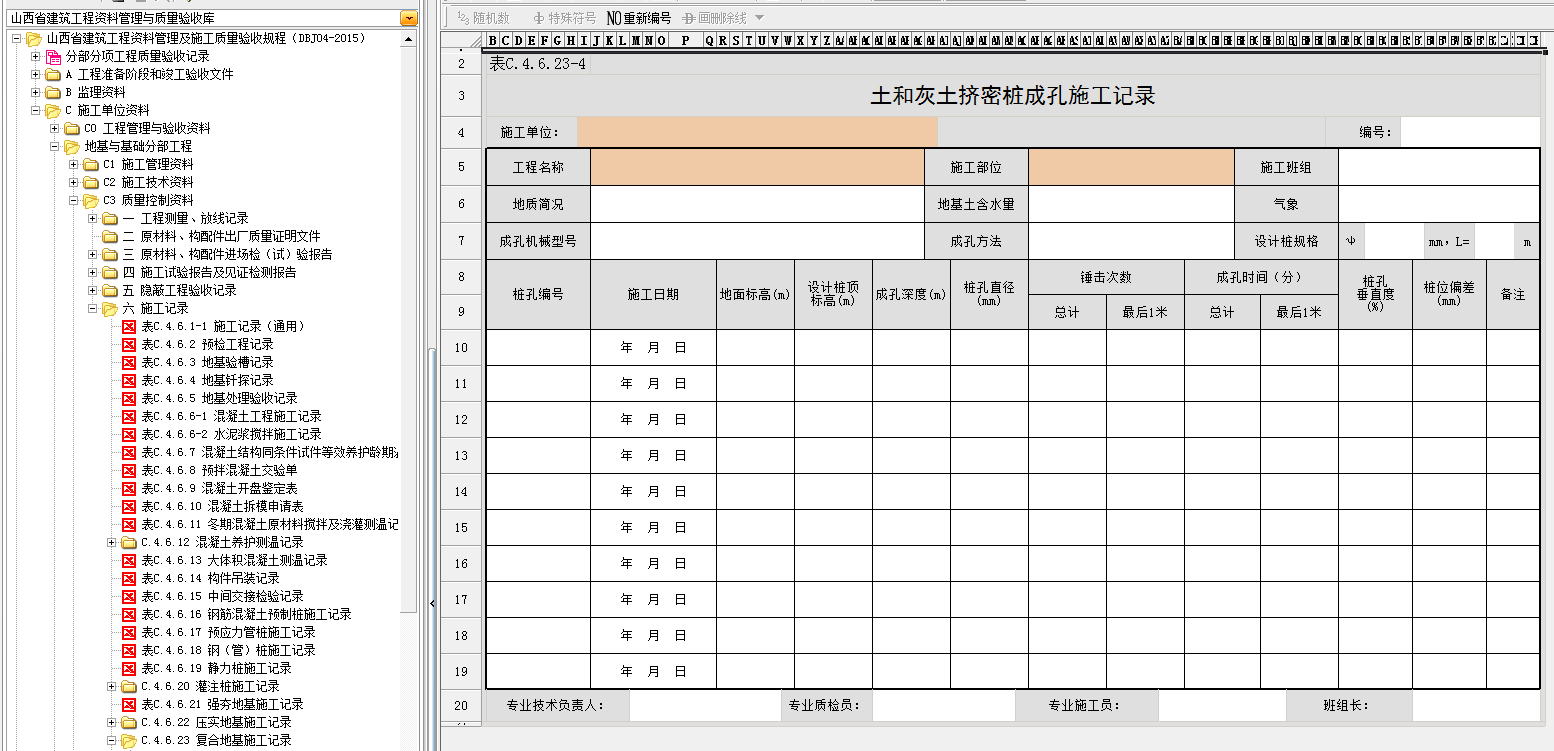Click the 地质简况 input cell
This screenshot has height=751, width=1554.
pyautogui.click(x=757, y=204)
